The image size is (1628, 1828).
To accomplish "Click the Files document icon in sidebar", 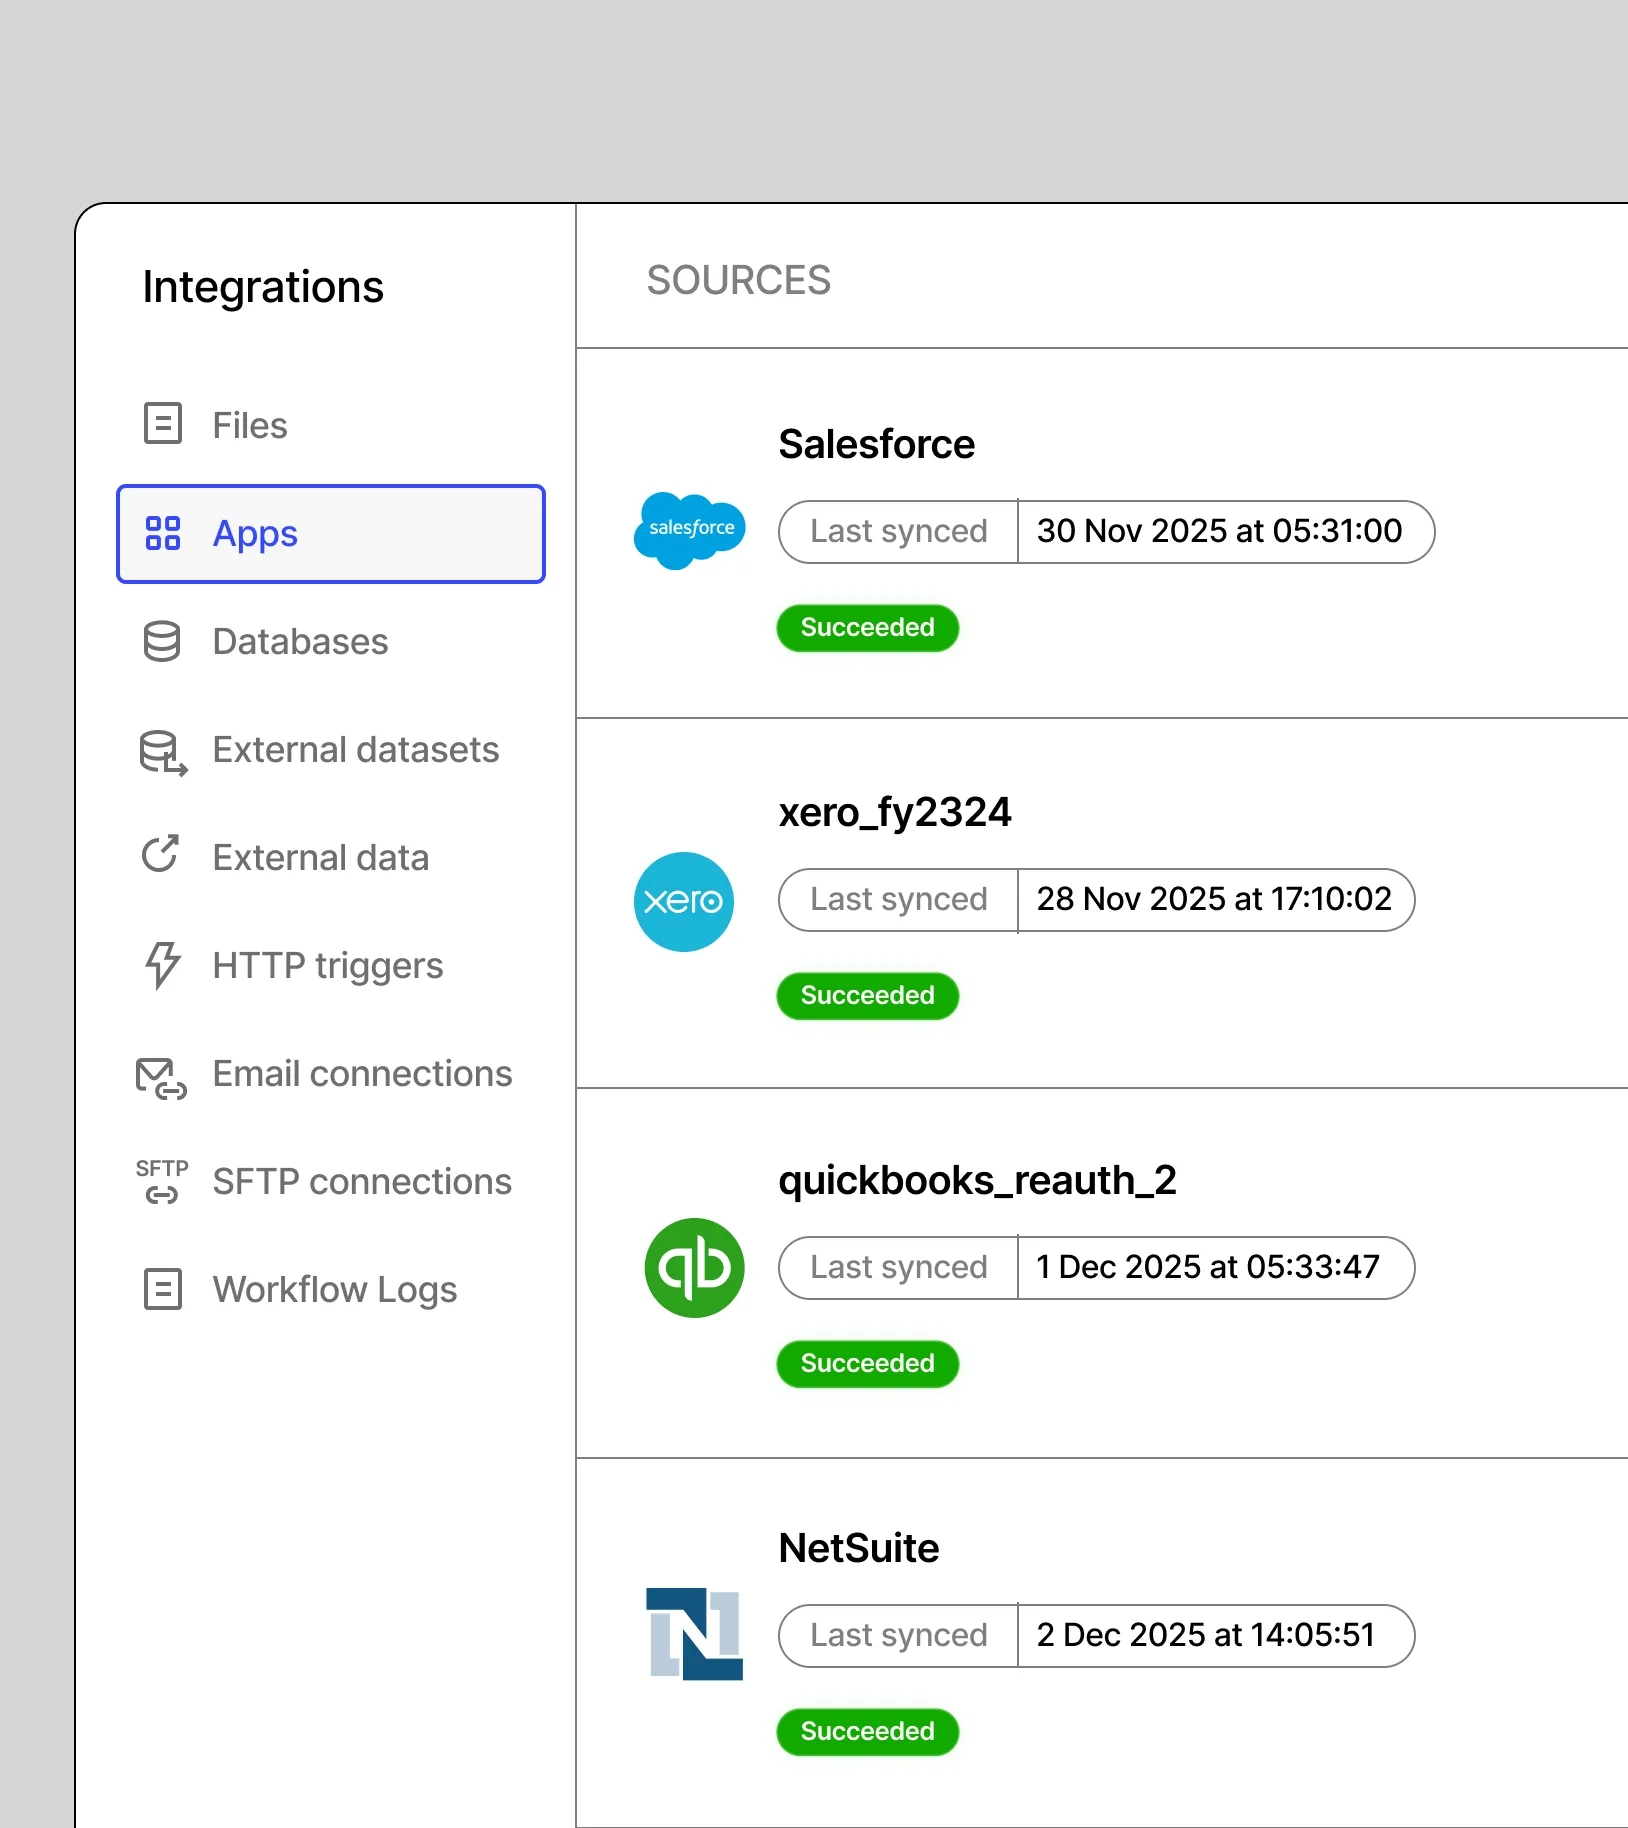I will coord(162,423).
